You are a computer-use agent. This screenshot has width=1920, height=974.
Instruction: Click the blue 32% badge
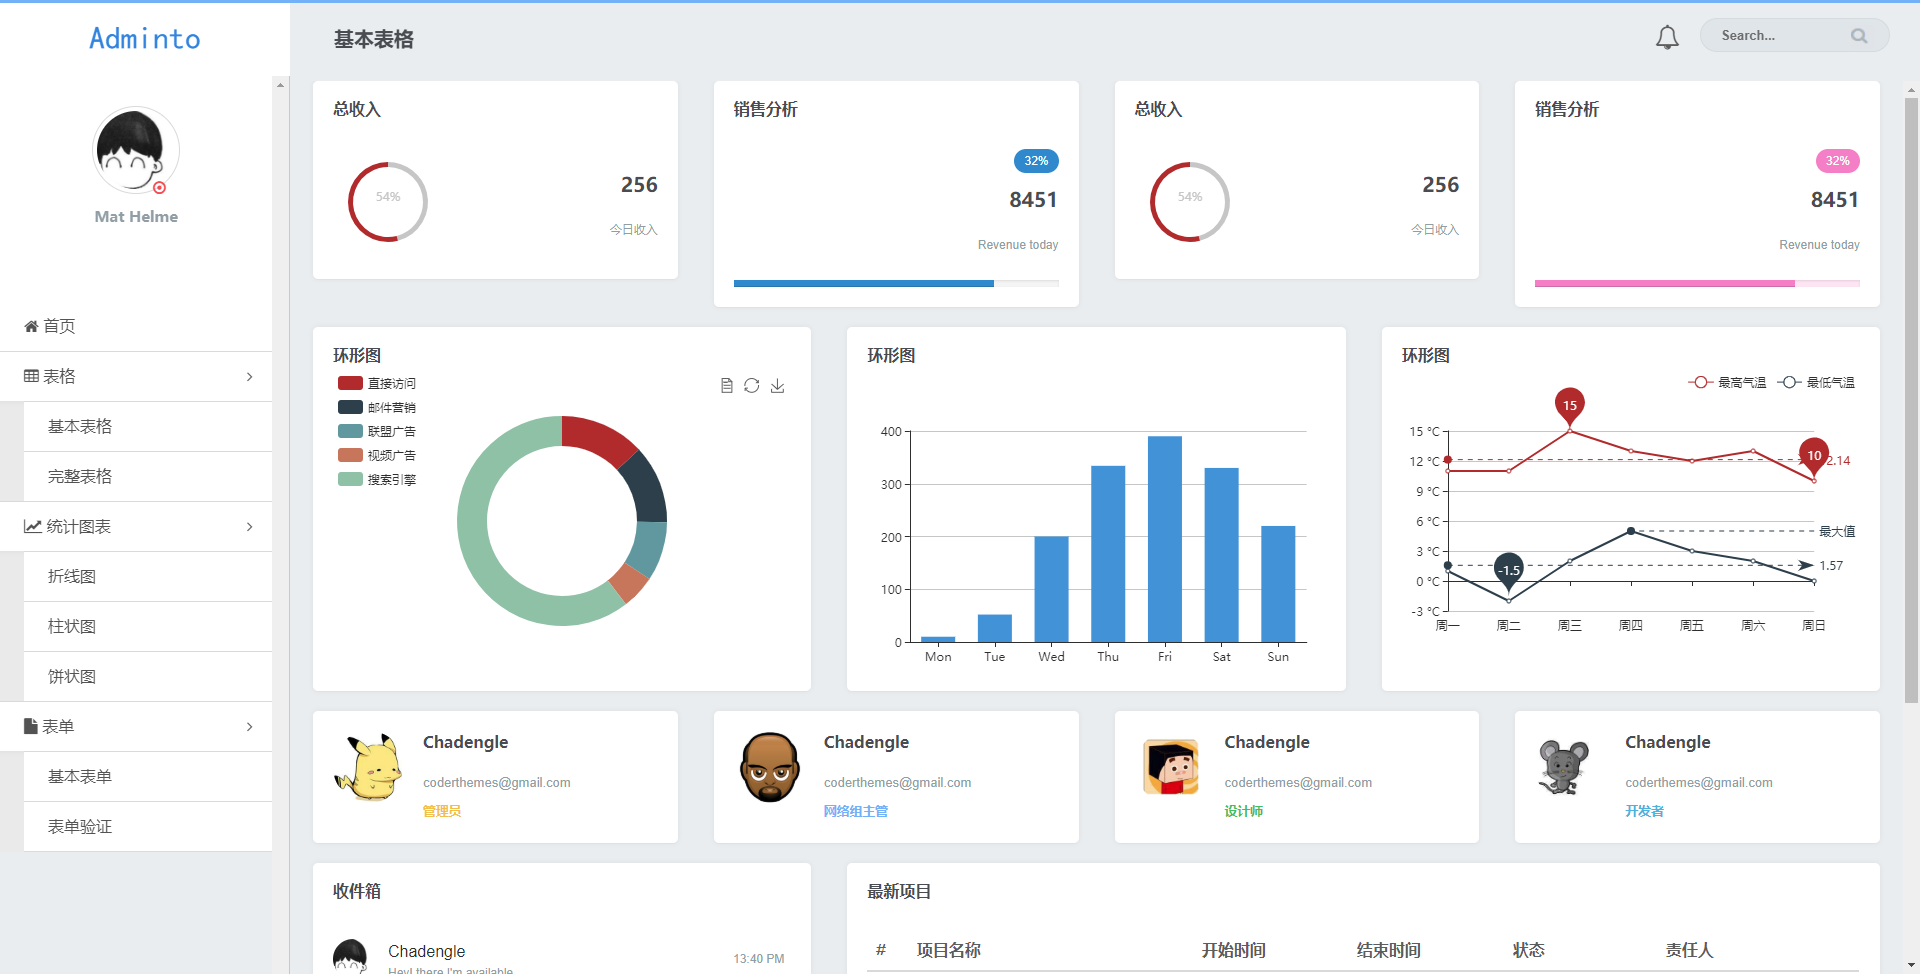point(1036,161)
